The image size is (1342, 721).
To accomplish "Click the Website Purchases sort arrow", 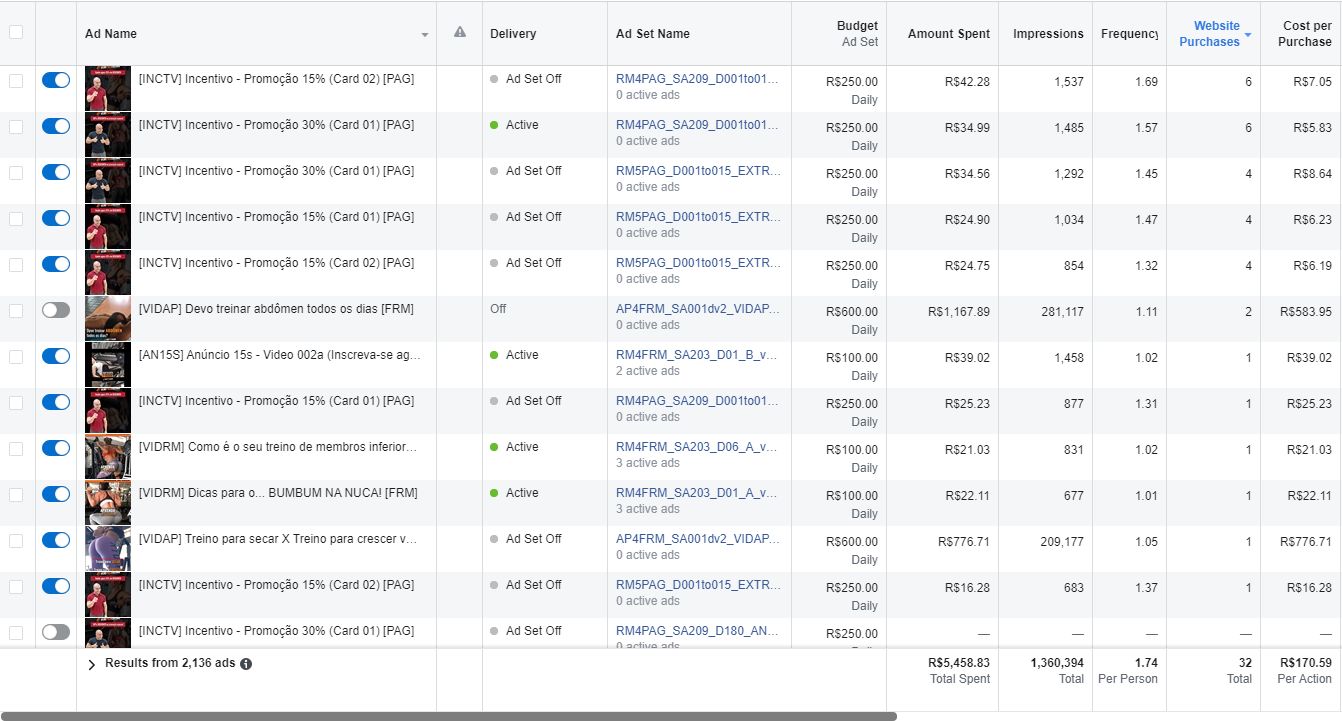I will tap(1248, 36).
